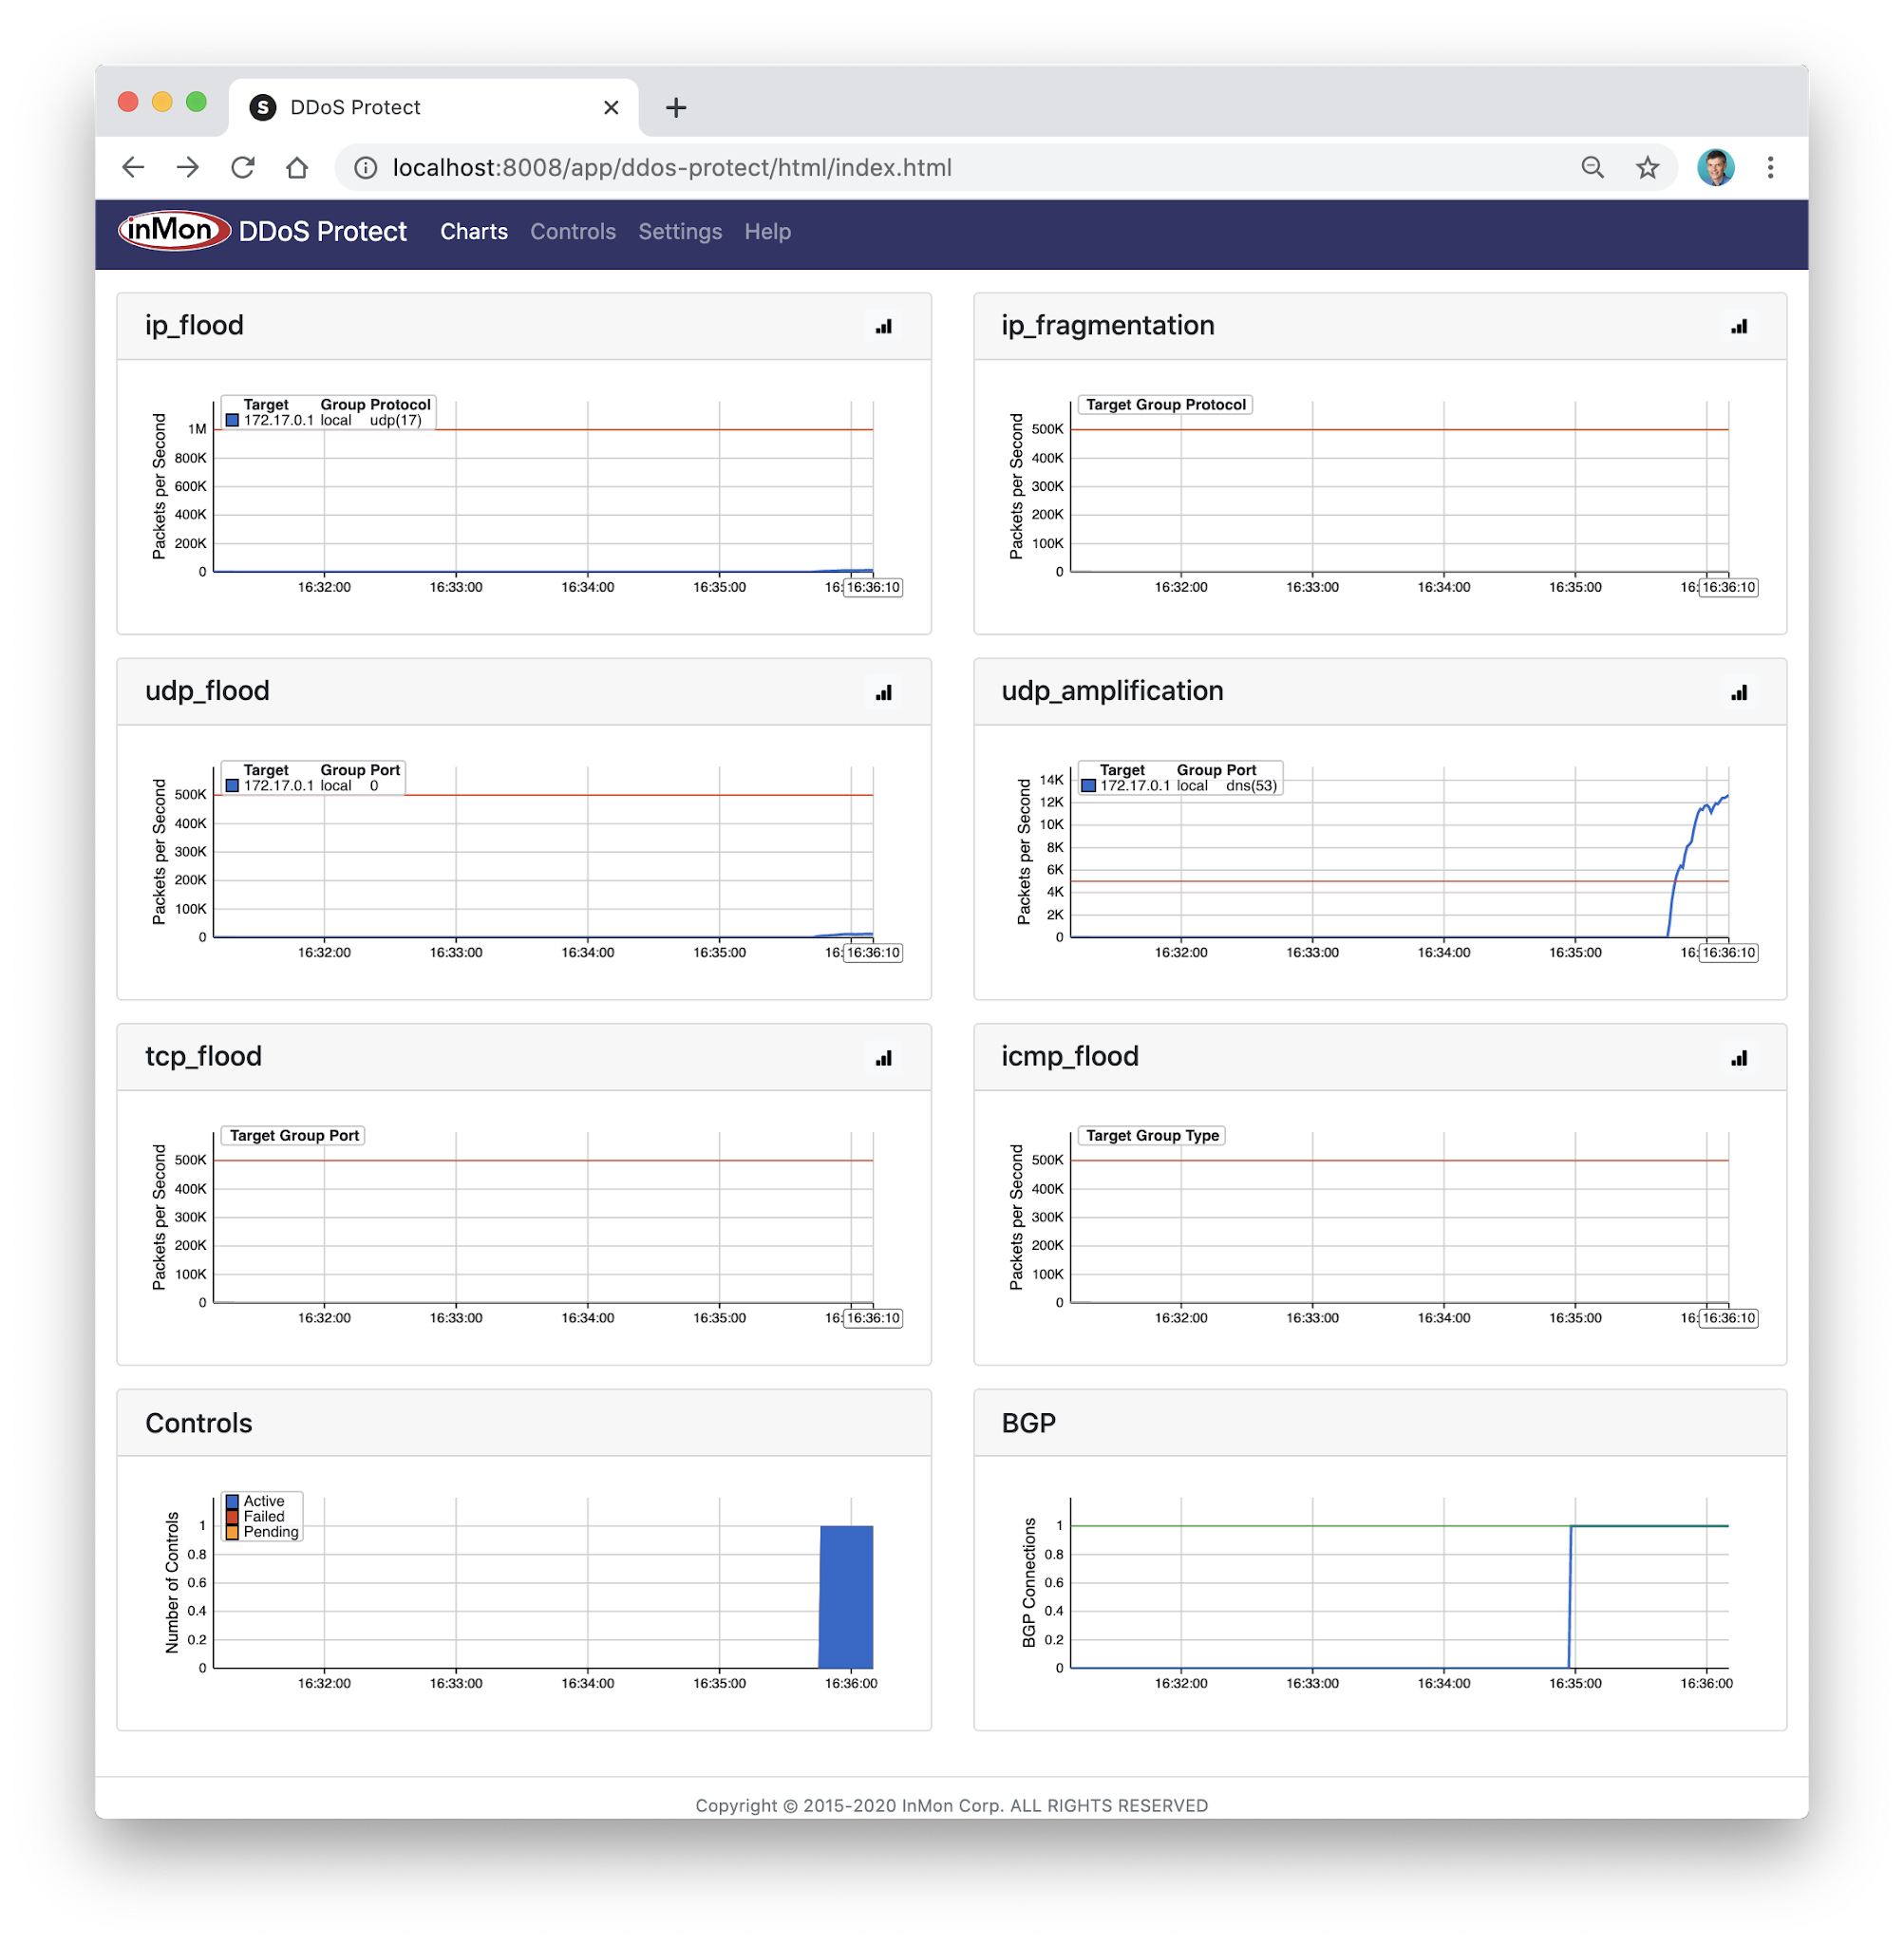Screen dimensions: 1904x1945
Task: Open the Help page
Action: (767, 232)
